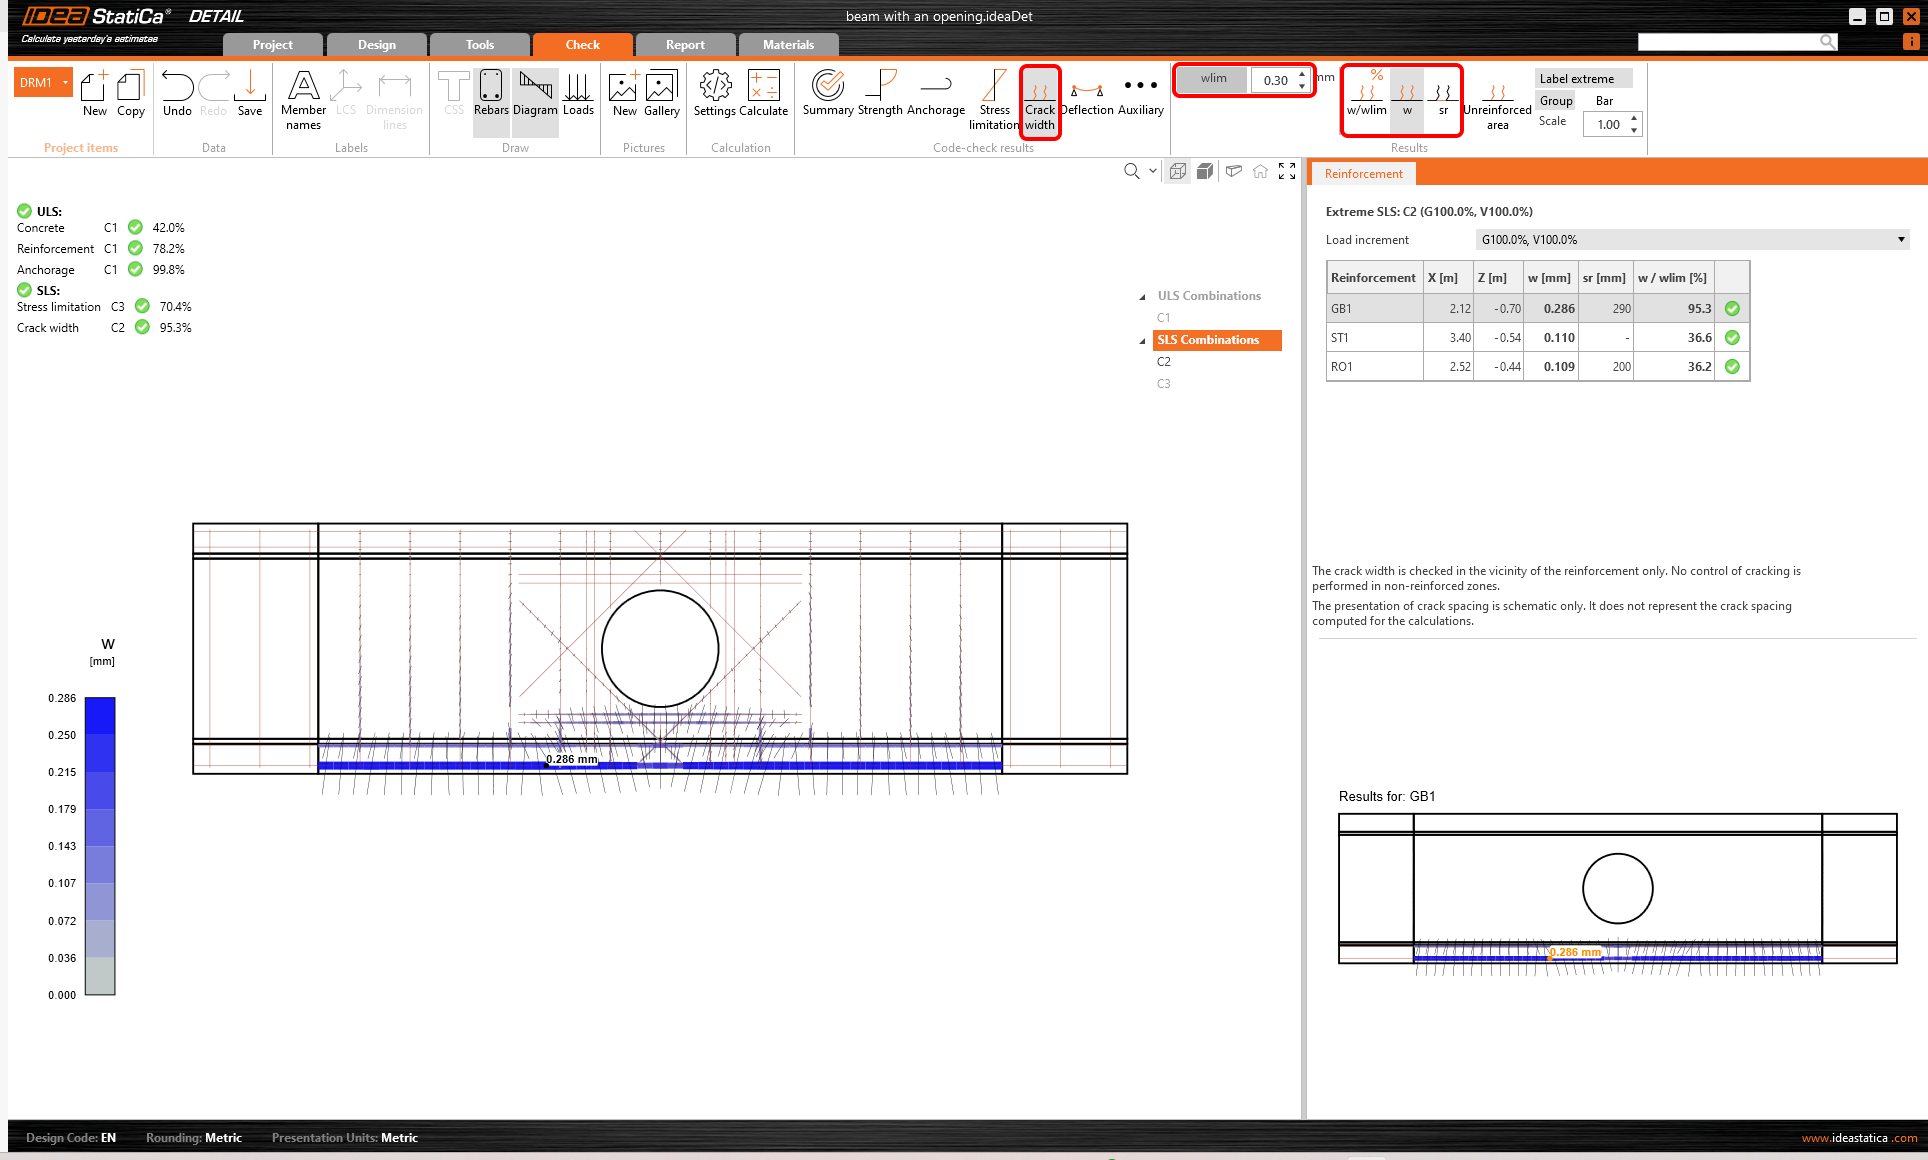Open the Gallery pictures tool
This screenshot has height=1160, width=1928.
(661, 94)
